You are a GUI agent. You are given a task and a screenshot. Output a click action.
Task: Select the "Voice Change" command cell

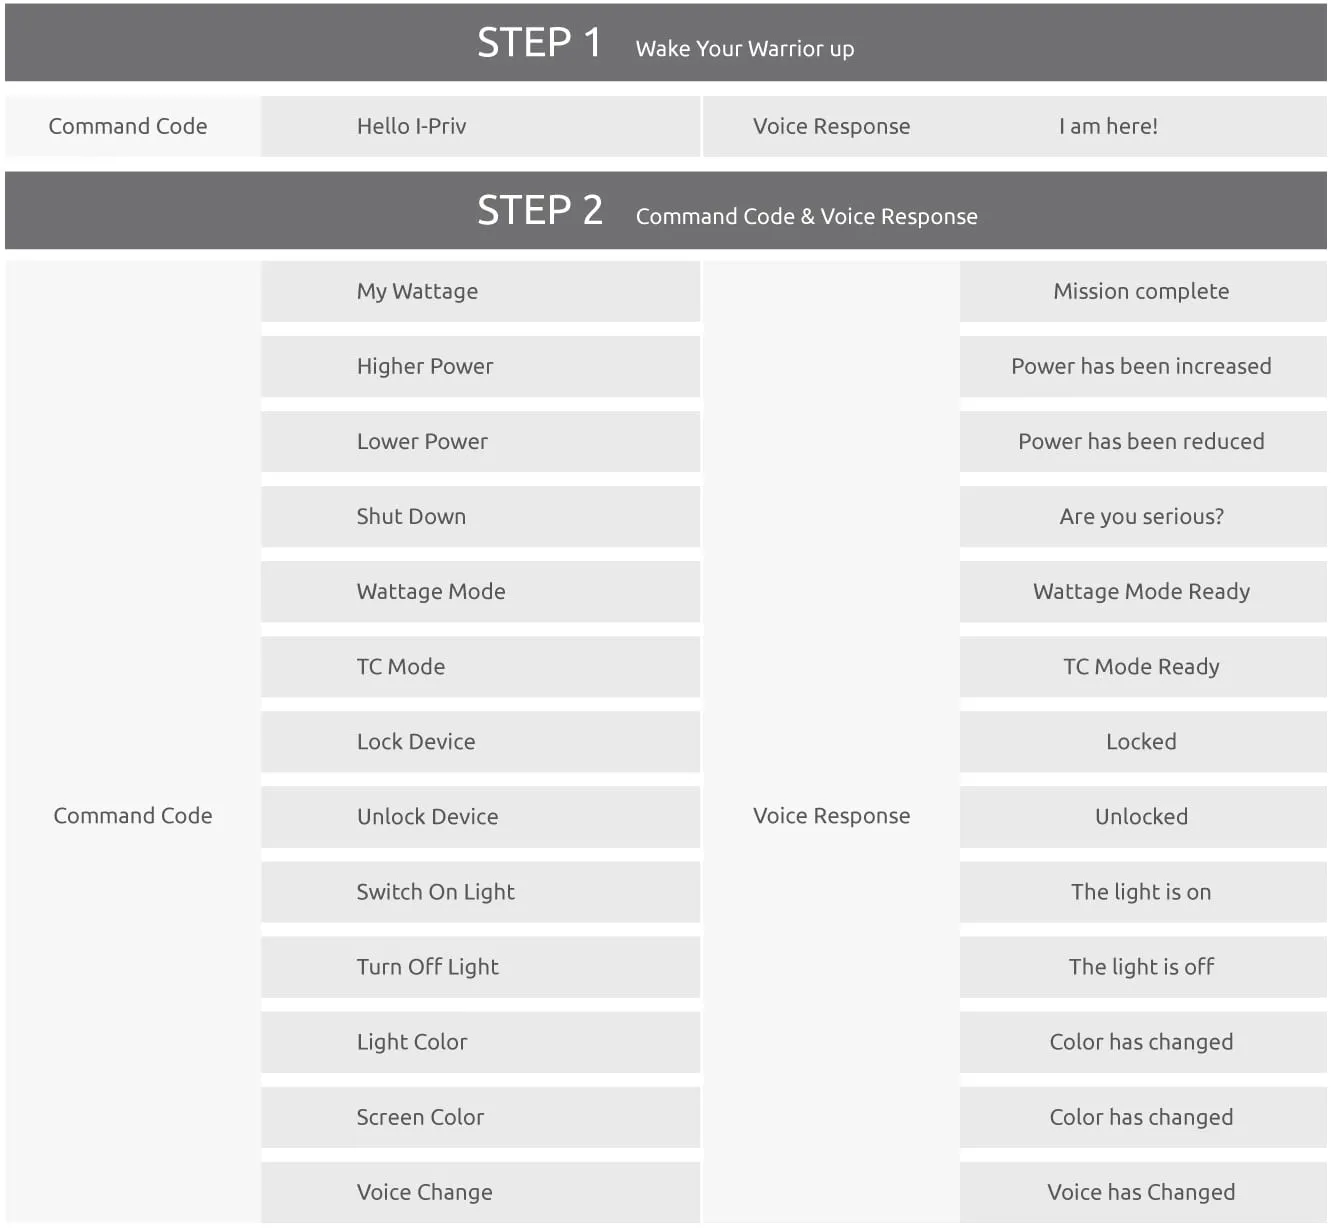point(480,1192)
